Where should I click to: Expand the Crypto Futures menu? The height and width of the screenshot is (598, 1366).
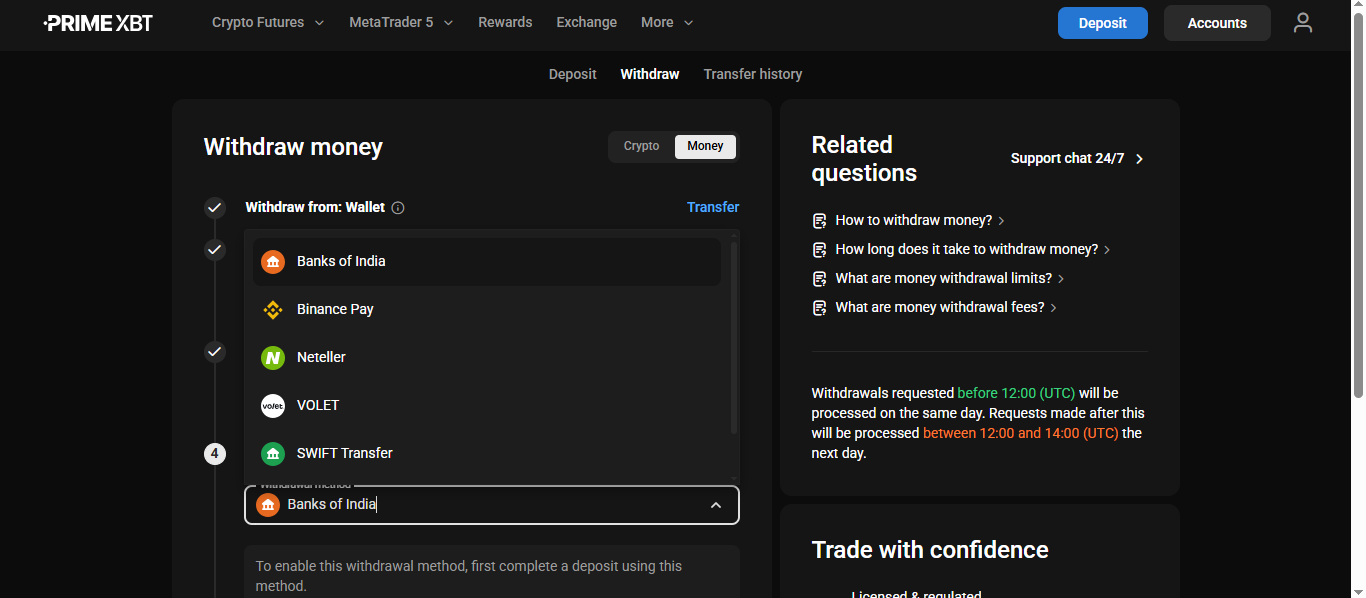[268, 22]
